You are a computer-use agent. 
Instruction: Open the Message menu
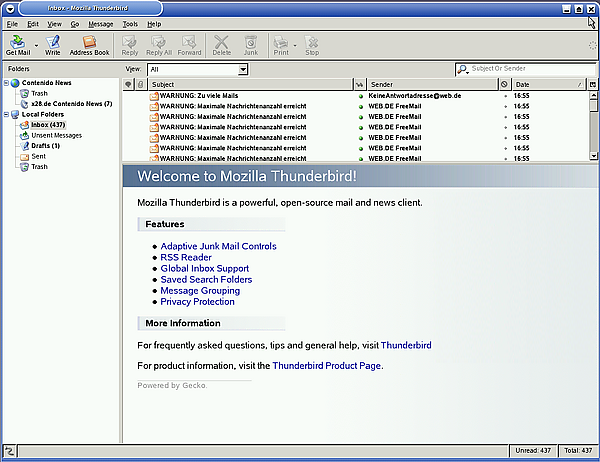tap(100, 23)
